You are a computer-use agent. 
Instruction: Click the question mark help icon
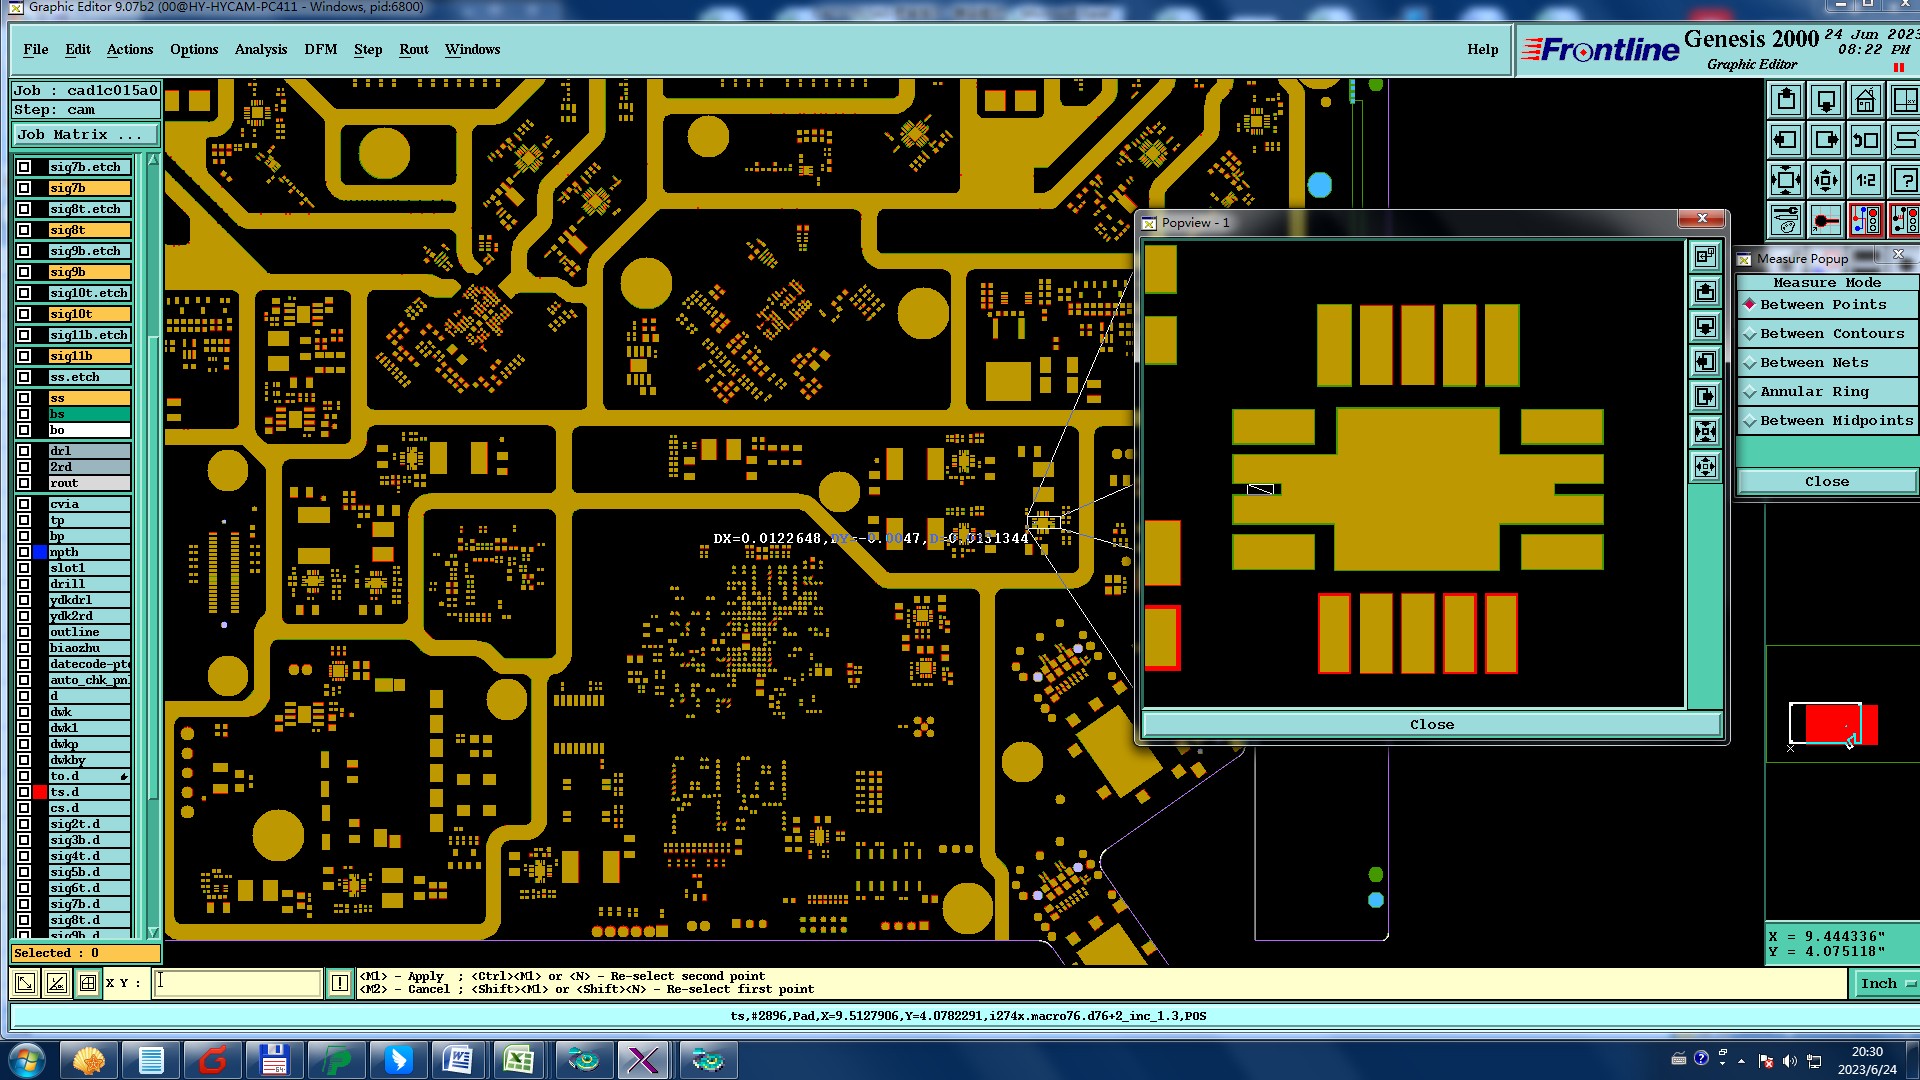(1904, 181)
